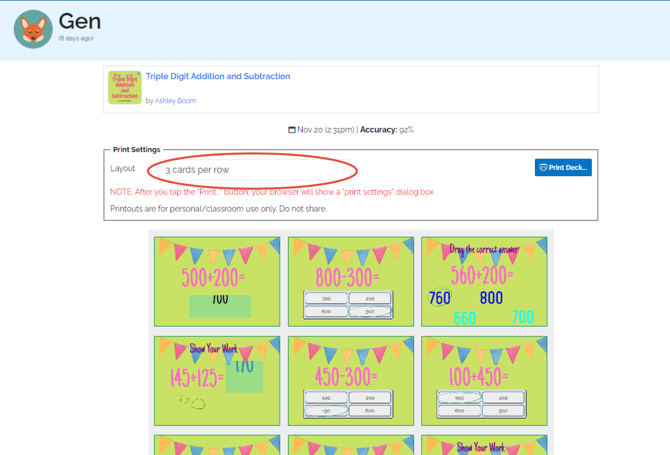Click the green answer box on 145+125 card
This screenshot has height=455, width=670.
tap(244, 377)
